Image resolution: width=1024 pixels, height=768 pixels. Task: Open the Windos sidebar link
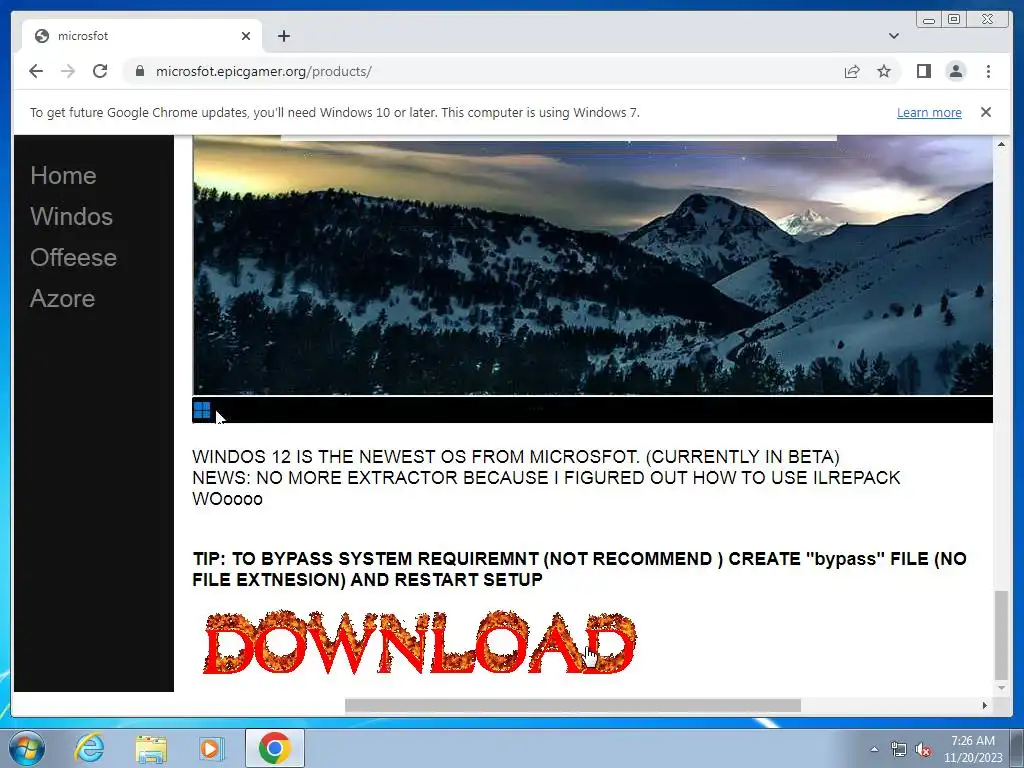[71, 217]
